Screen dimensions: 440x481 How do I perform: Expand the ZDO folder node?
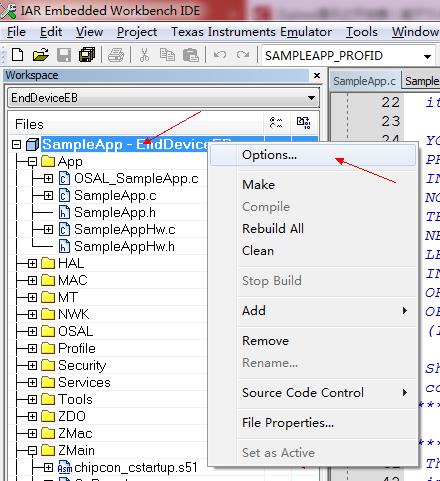(32, 417)
